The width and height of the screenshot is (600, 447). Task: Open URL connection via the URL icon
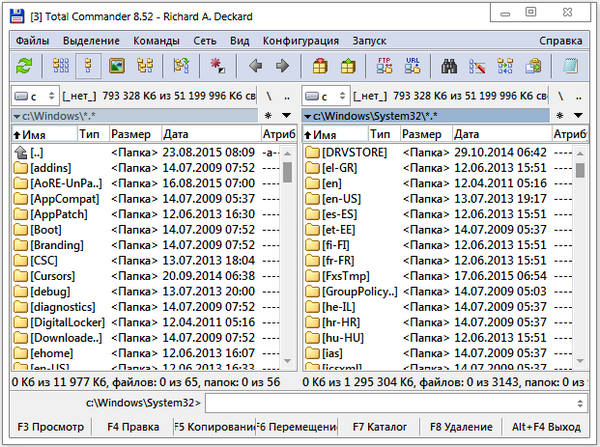point(412,66)
